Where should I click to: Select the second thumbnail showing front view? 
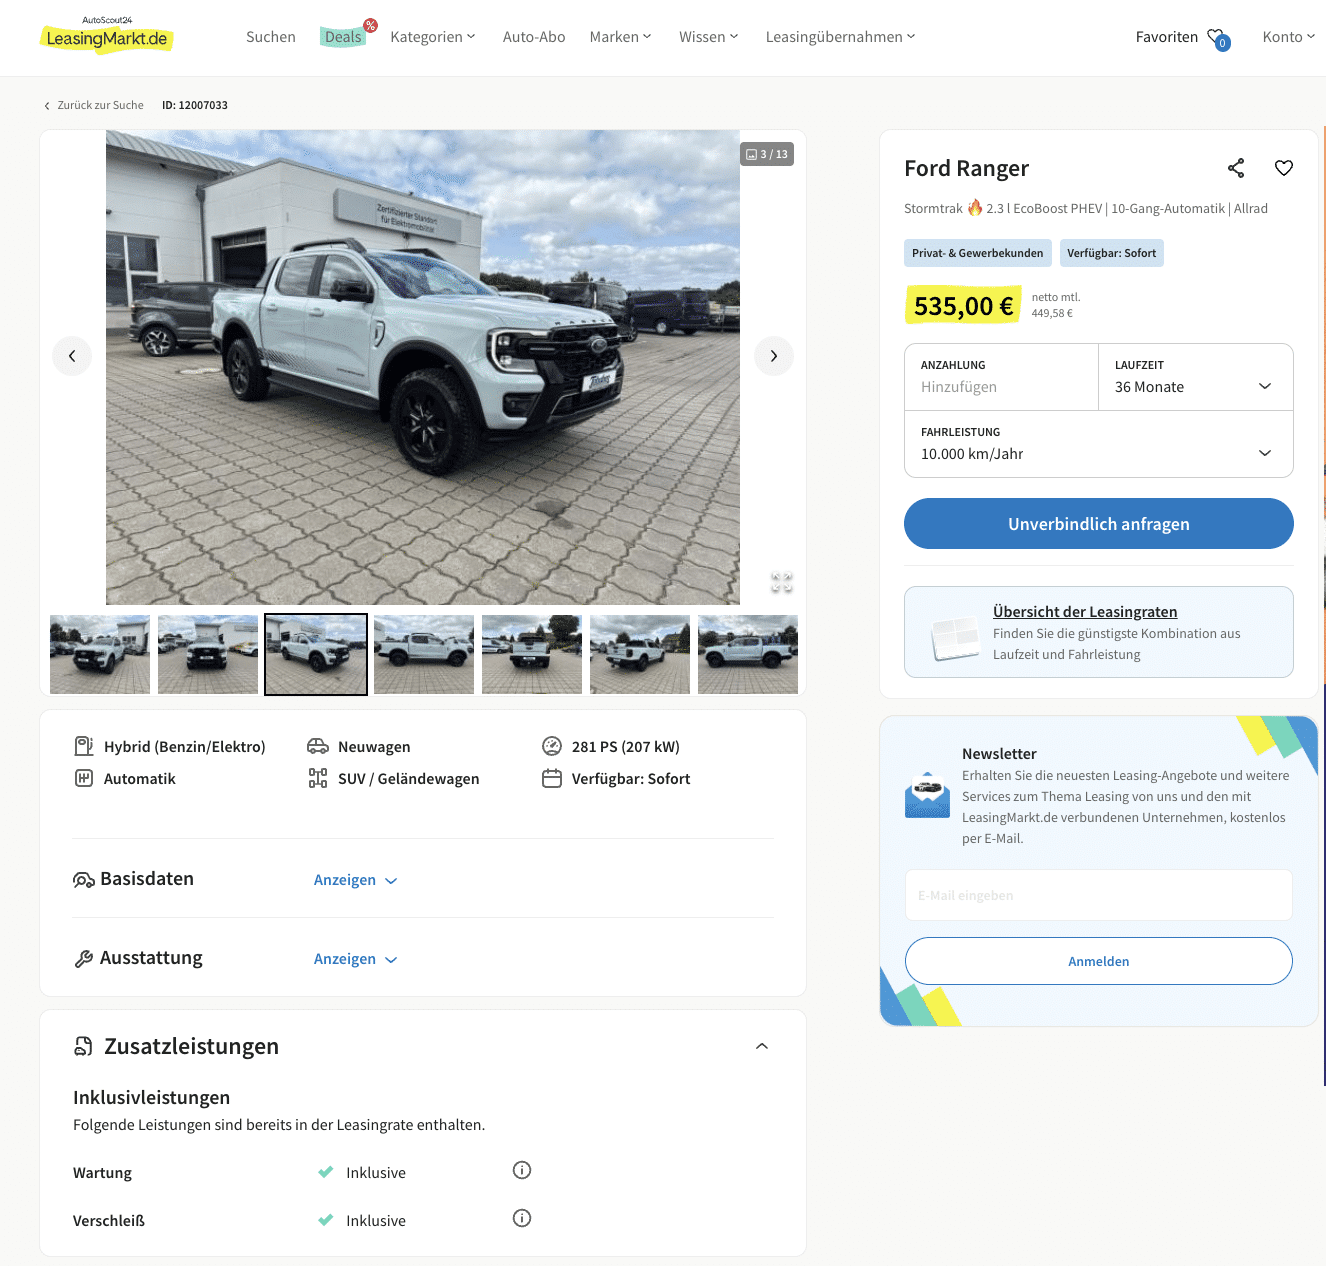click(x=208, y=654)
